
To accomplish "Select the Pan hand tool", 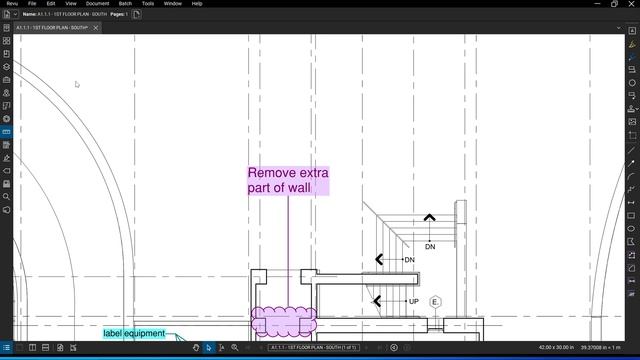I will coord(196,348).
